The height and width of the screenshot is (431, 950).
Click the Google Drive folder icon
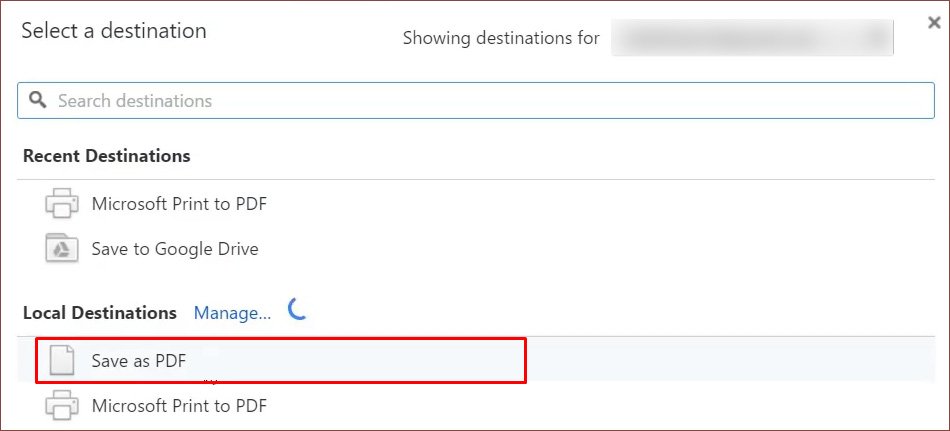click(x=62, y=249)
